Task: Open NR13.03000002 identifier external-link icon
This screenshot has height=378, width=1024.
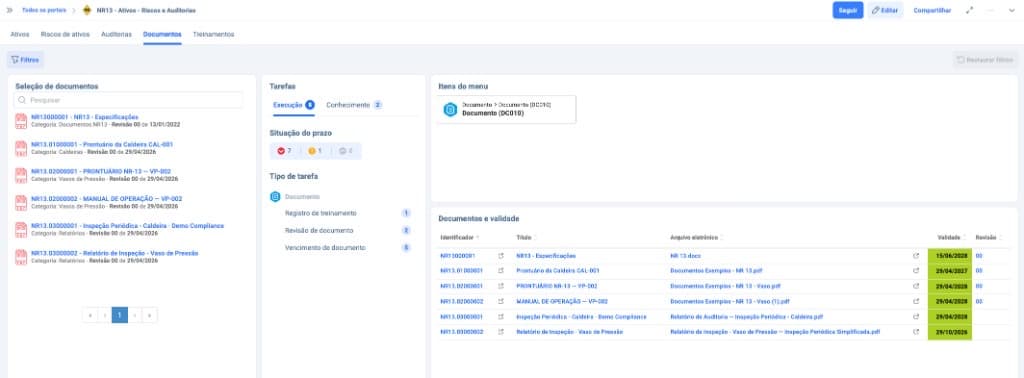Action: (501, 332)
